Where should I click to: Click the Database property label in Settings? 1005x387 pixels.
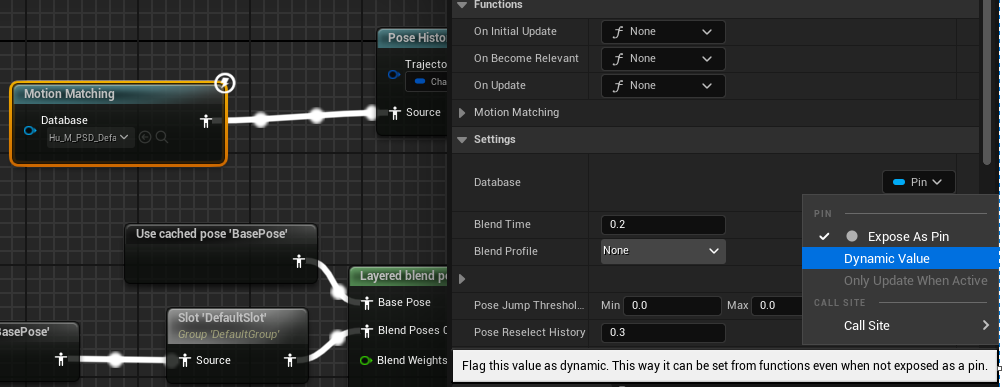[497, 182]
